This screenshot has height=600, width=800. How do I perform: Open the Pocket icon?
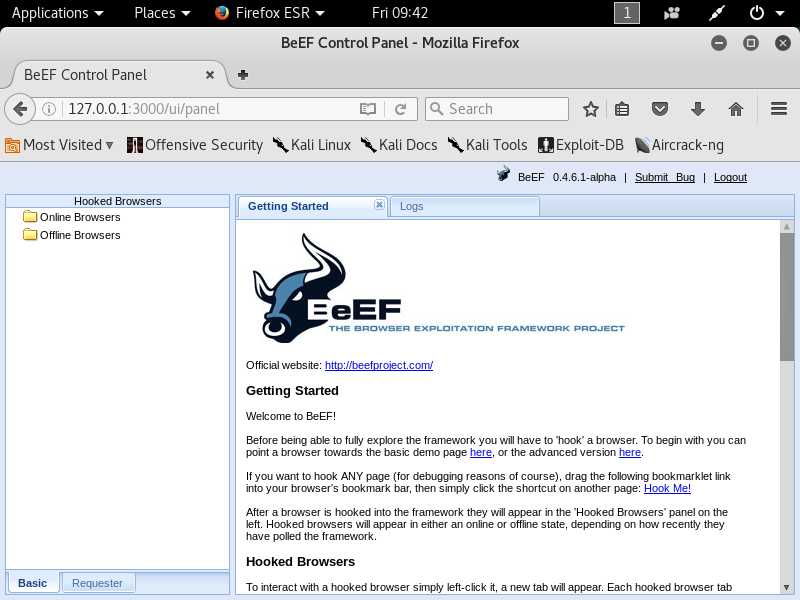[660, 109]
